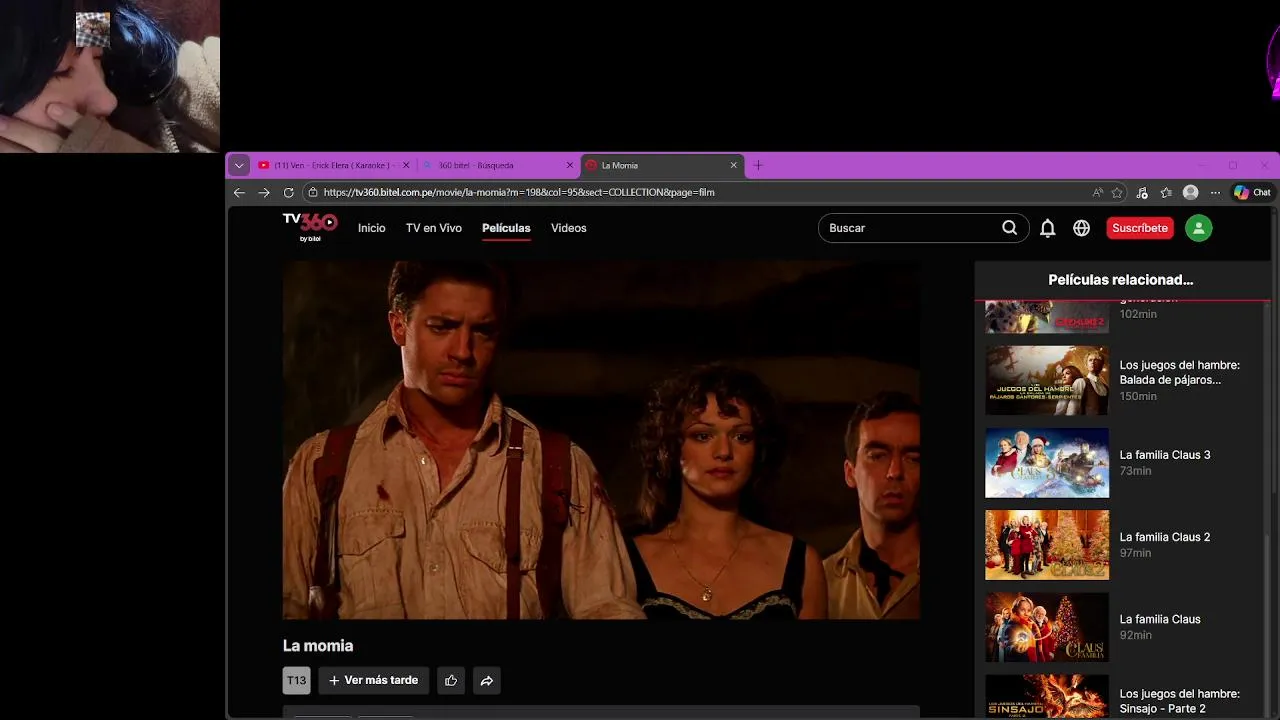Open the Videos section

[569, 228]
